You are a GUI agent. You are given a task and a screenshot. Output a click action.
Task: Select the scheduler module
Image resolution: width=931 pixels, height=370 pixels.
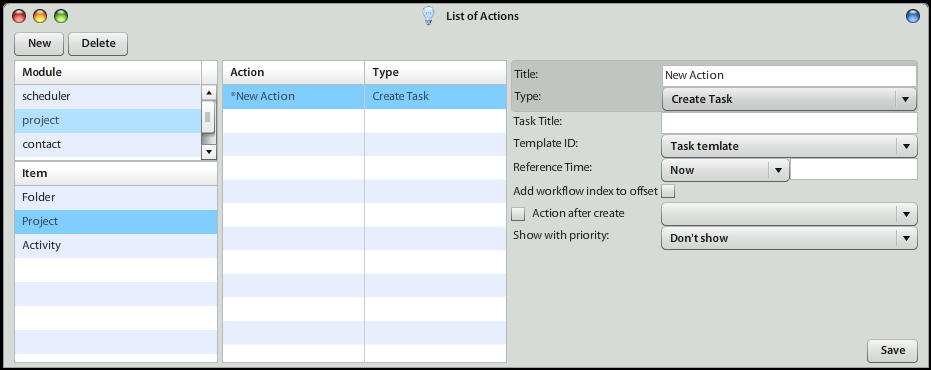tap(108, 96)
